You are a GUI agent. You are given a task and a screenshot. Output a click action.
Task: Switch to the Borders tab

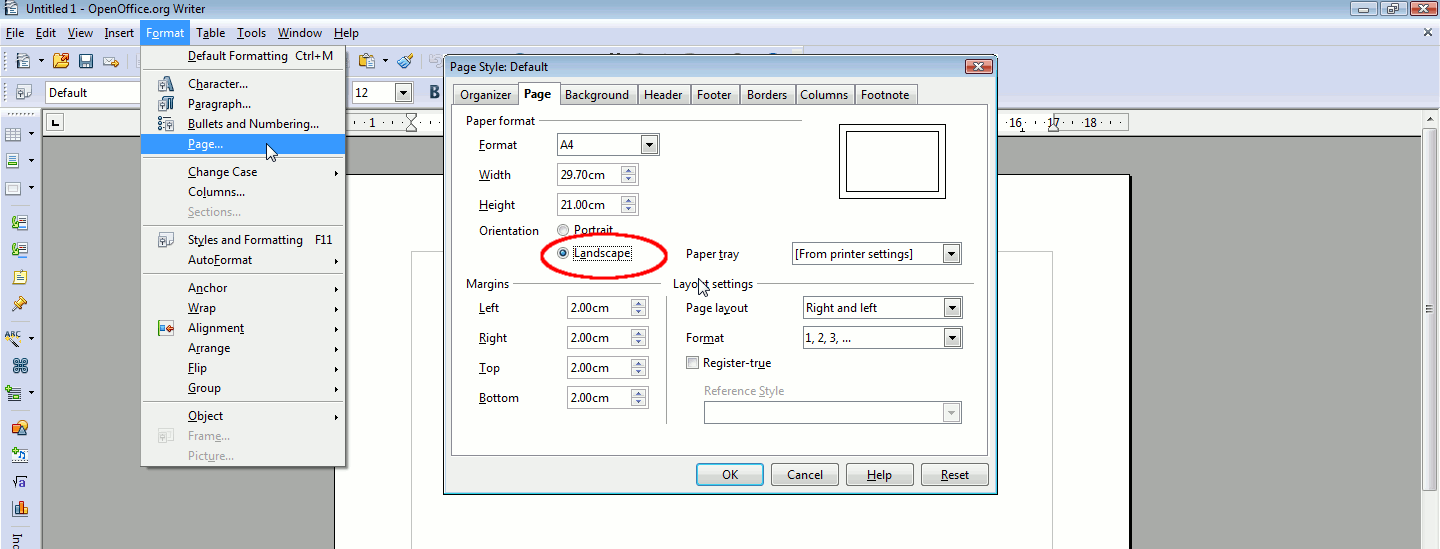(x=767, y=95)
